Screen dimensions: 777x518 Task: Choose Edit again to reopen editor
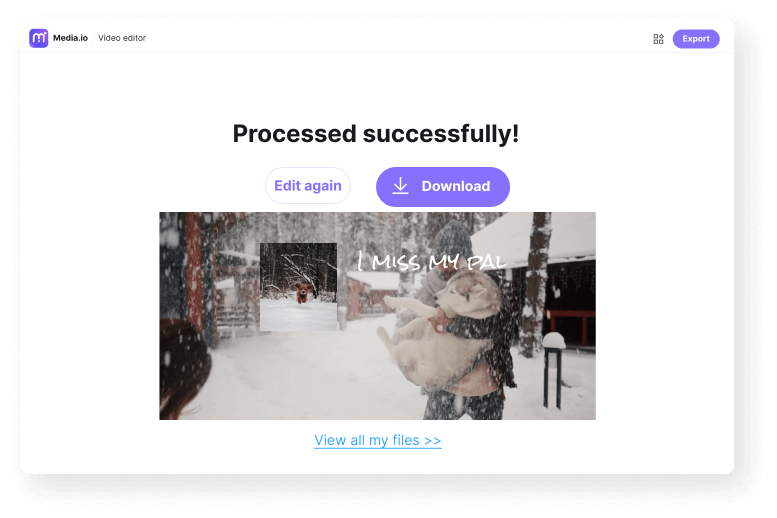[308, 186]
